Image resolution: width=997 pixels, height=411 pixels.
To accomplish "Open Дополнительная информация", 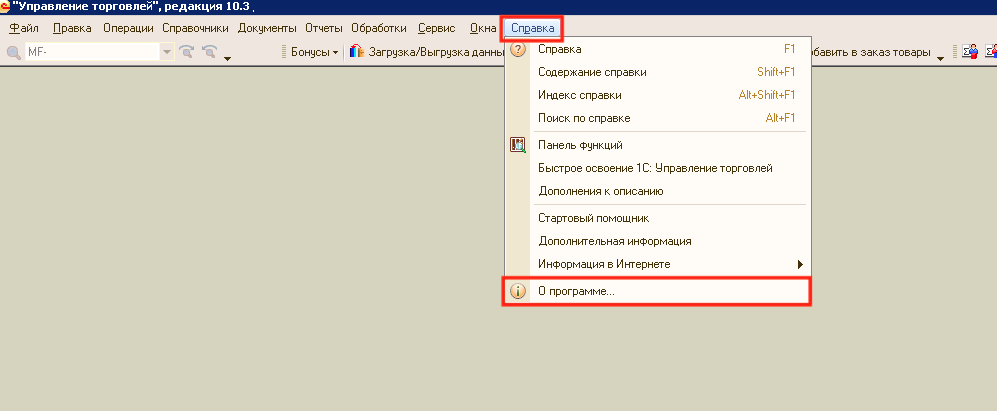I will pos(658,241).
